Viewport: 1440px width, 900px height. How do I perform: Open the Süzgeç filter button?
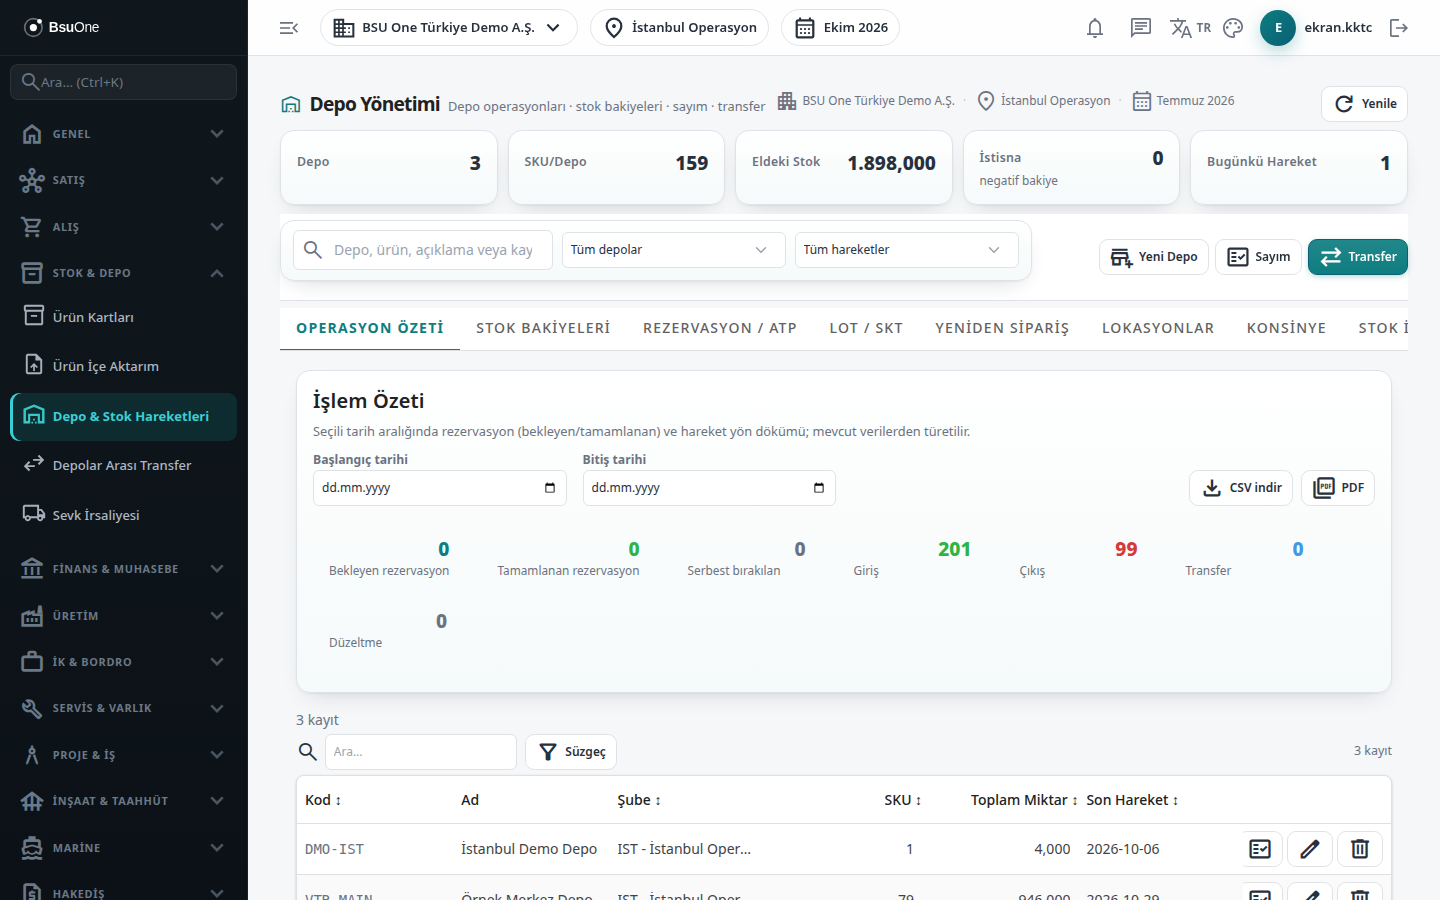point(571,752)
